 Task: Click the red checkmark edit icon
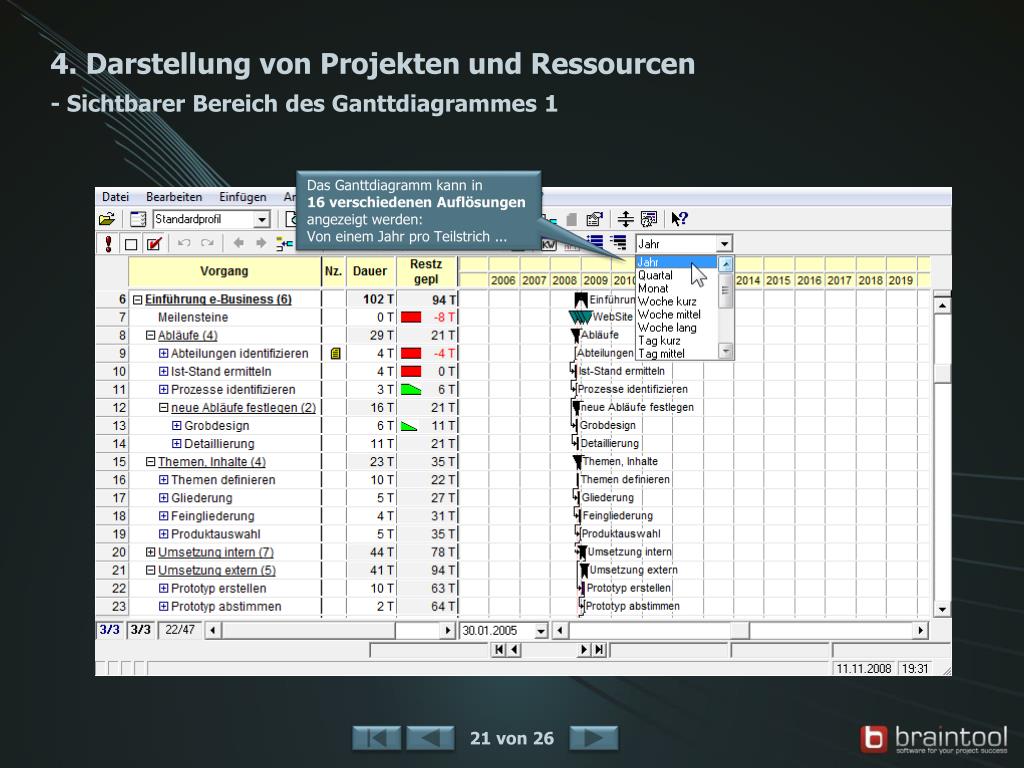click(154, 244)
